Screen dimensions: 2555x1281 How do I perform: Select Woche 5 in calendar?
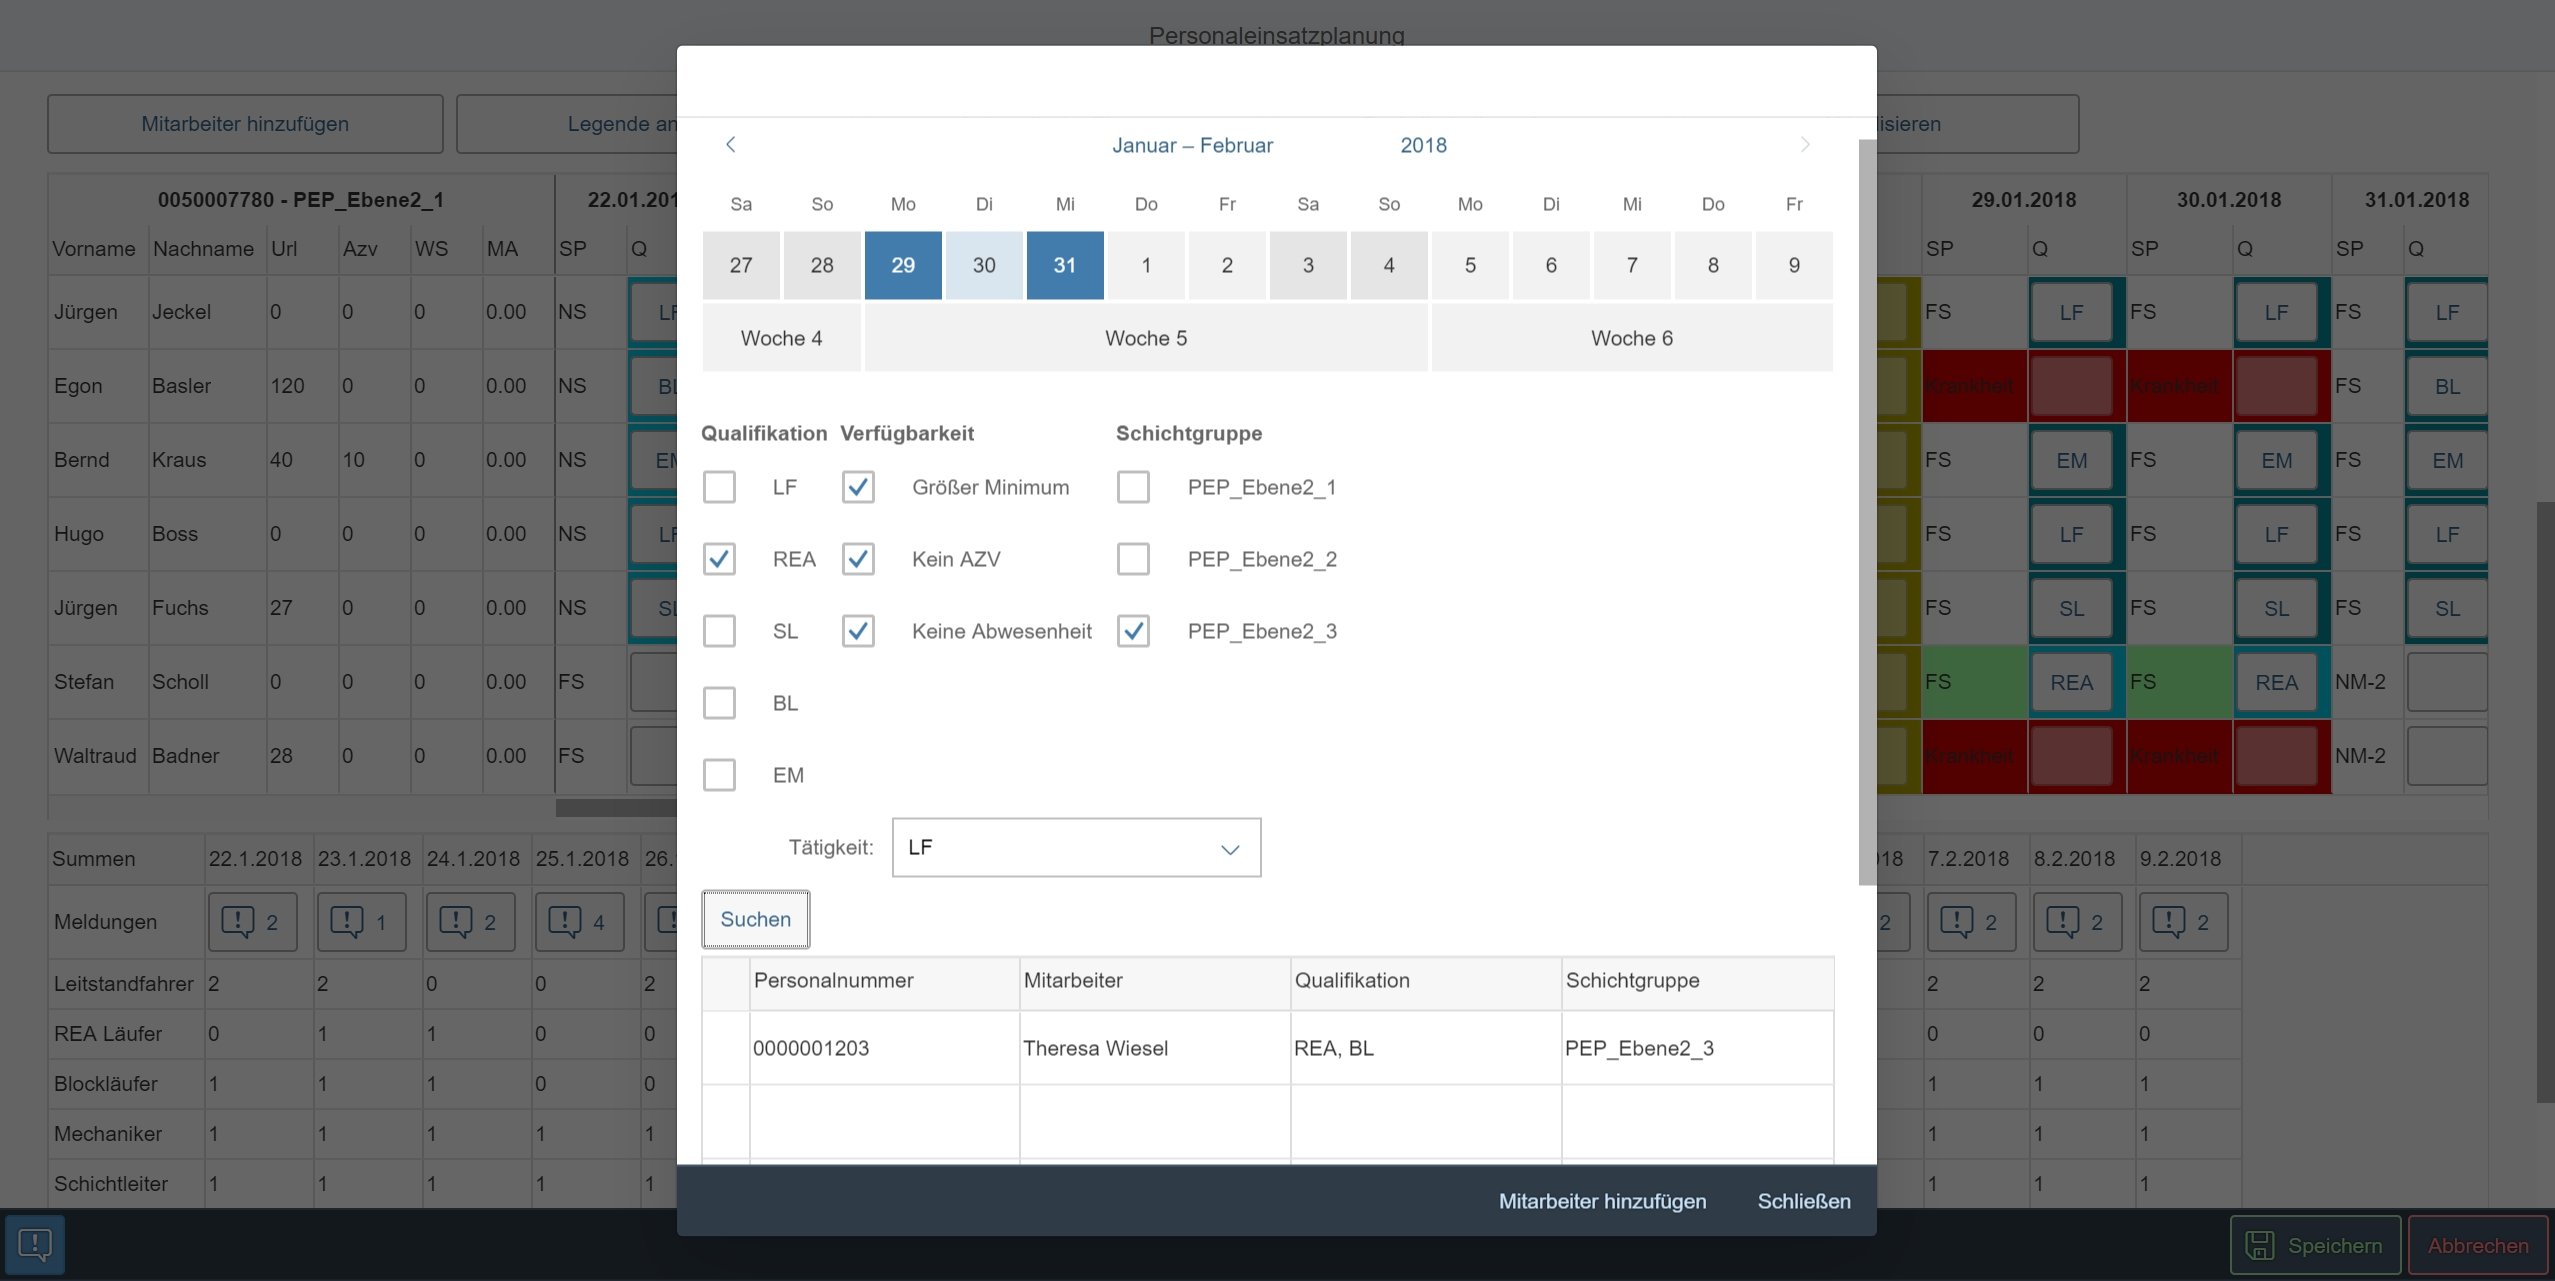[1145, 338]
